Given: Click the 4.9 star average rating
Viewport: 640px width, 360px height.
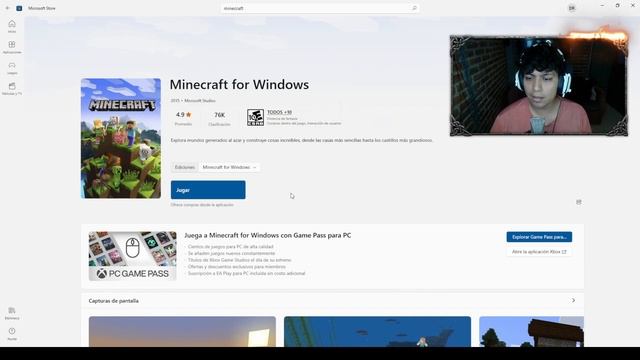Looking at the screenshot, I should 183,118.
